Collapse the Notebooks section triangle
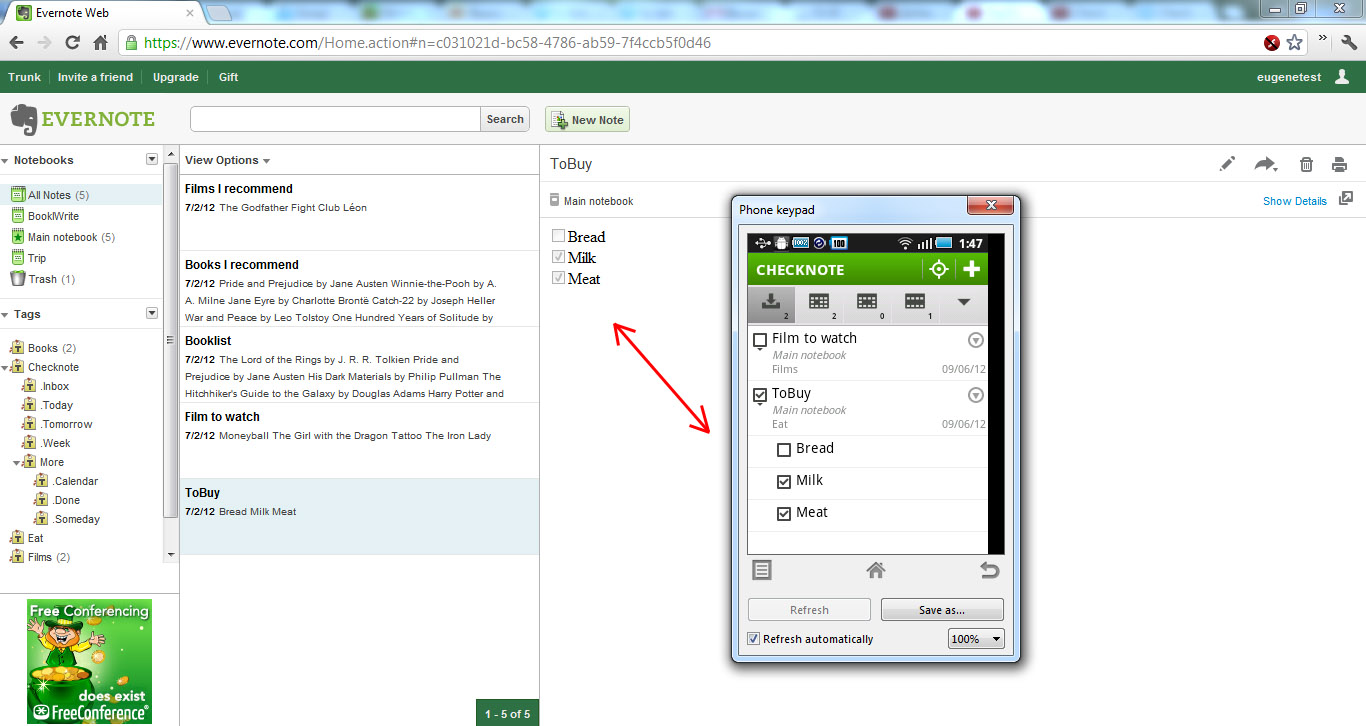 pos(5,160)
